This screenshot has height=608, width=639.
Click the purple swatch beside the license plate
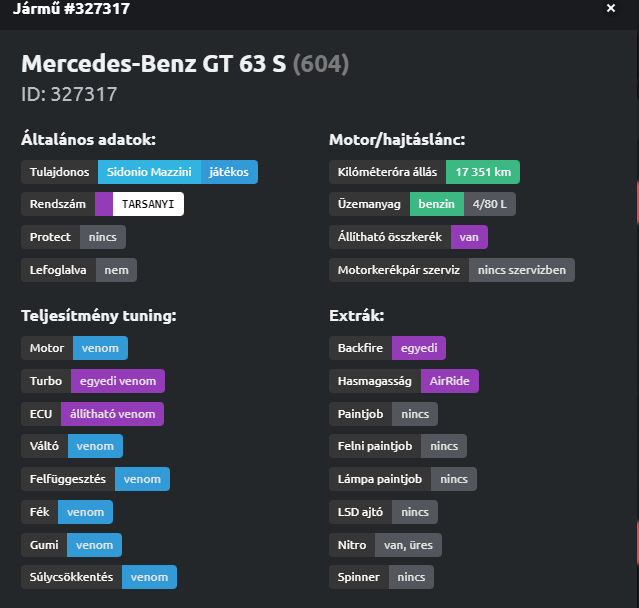click(104, 204)
